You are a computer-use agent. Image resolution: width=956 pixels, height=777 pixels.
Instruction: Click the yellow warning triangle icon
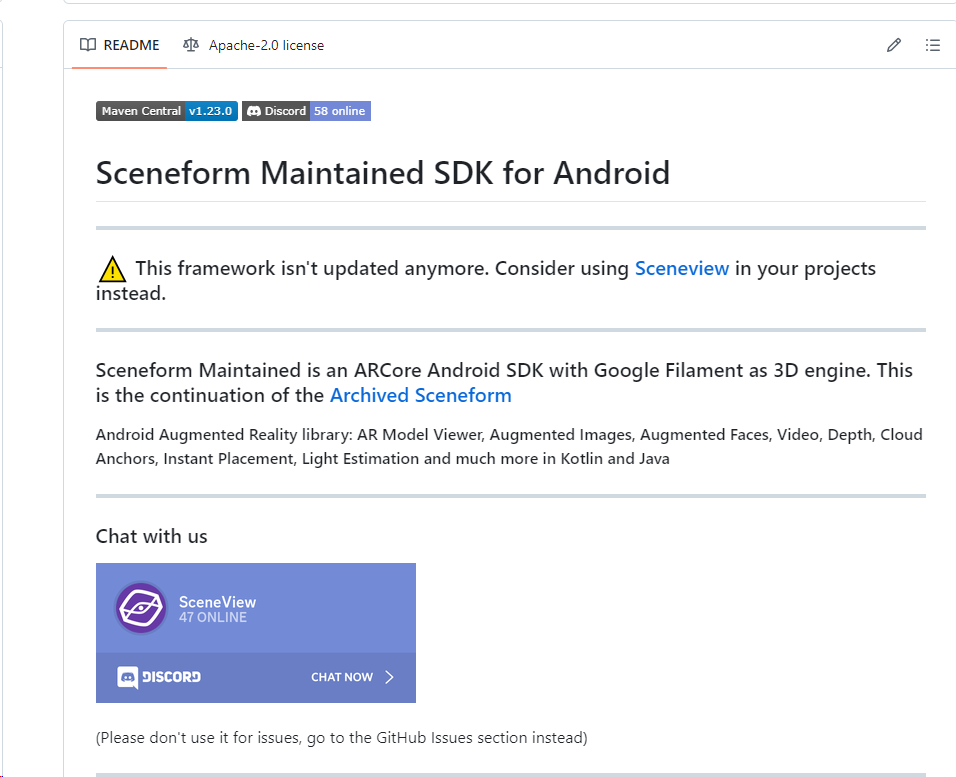(112, 269)
